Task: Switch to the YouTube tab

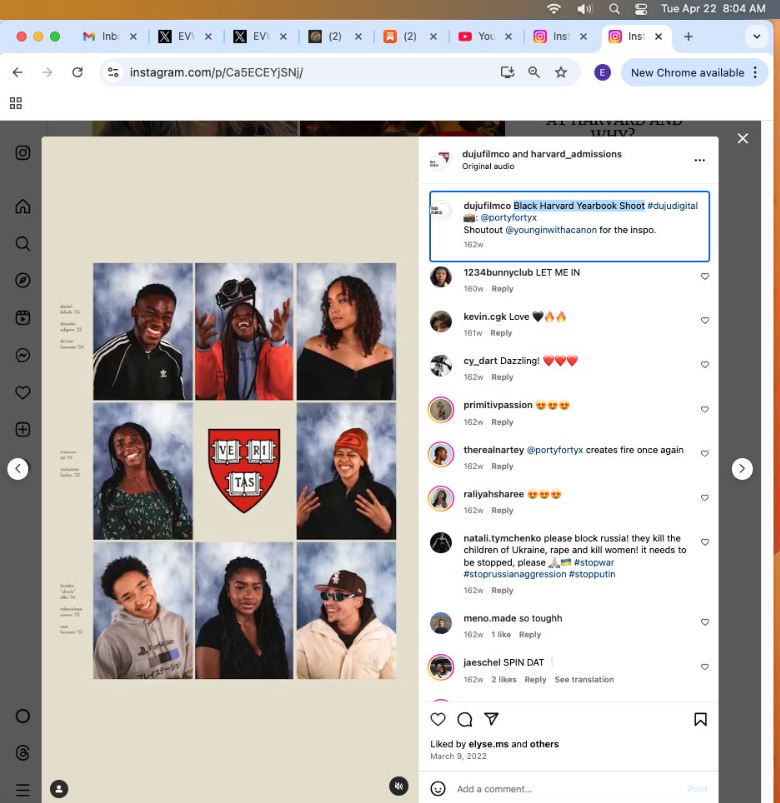Action: coord(484,36)
